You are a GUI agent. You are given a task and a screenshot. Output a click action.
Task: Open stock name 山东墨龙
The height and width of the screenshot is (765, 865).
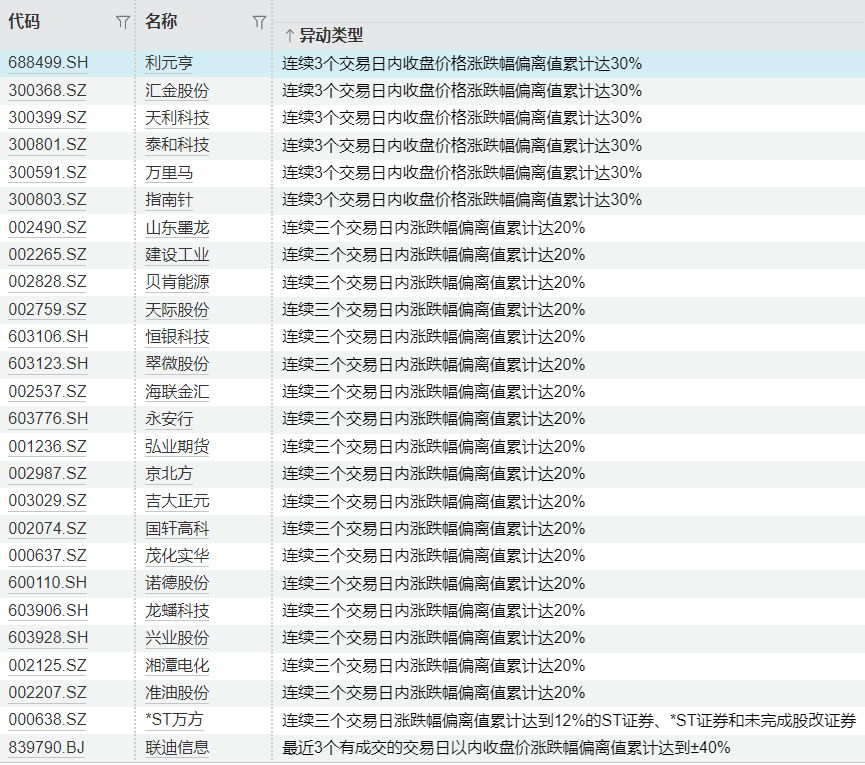point(177,227)
